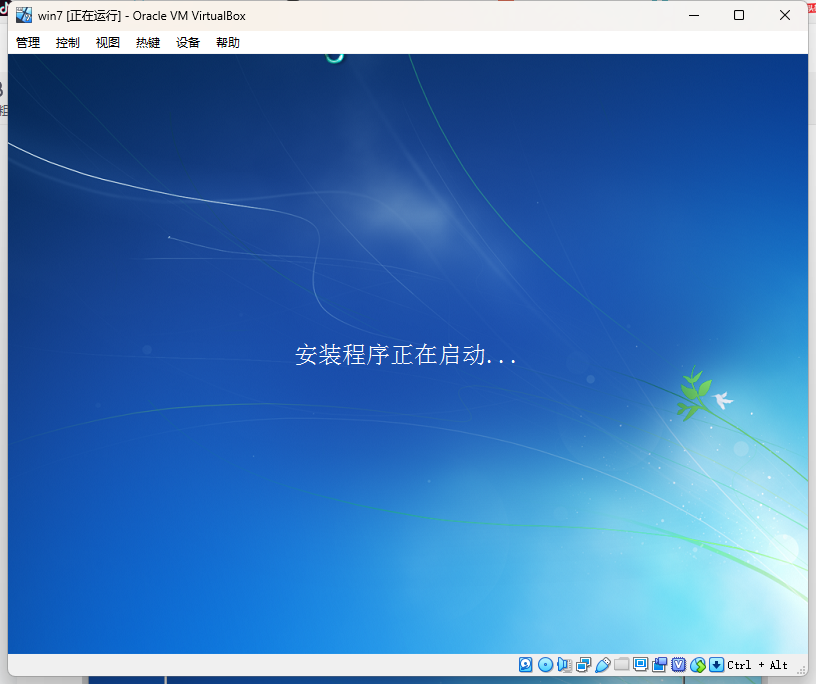Click the Ctrl + Alt host key indicator
Viewport: 816px width, 684px height.
755,664
